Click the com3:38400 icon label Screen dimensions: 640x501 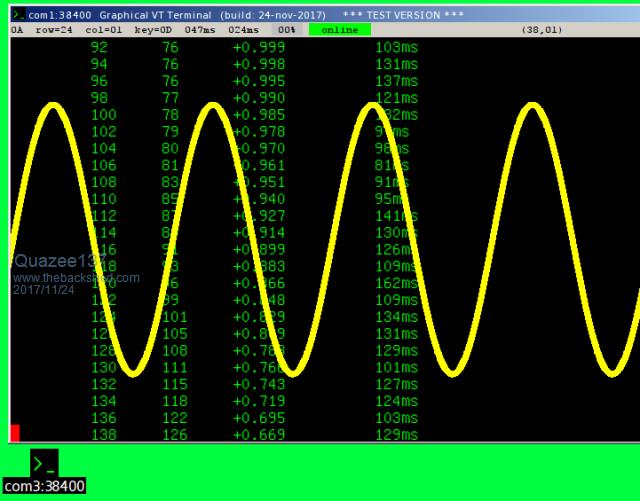point(43,486)
